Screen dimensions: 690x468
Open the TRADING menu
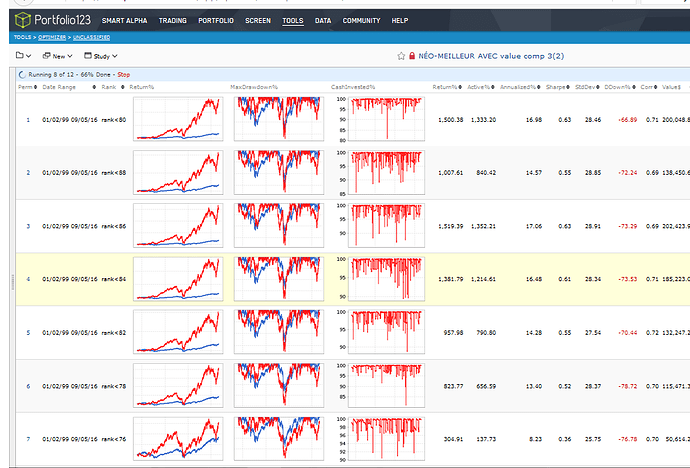click(x=172, y=21)
